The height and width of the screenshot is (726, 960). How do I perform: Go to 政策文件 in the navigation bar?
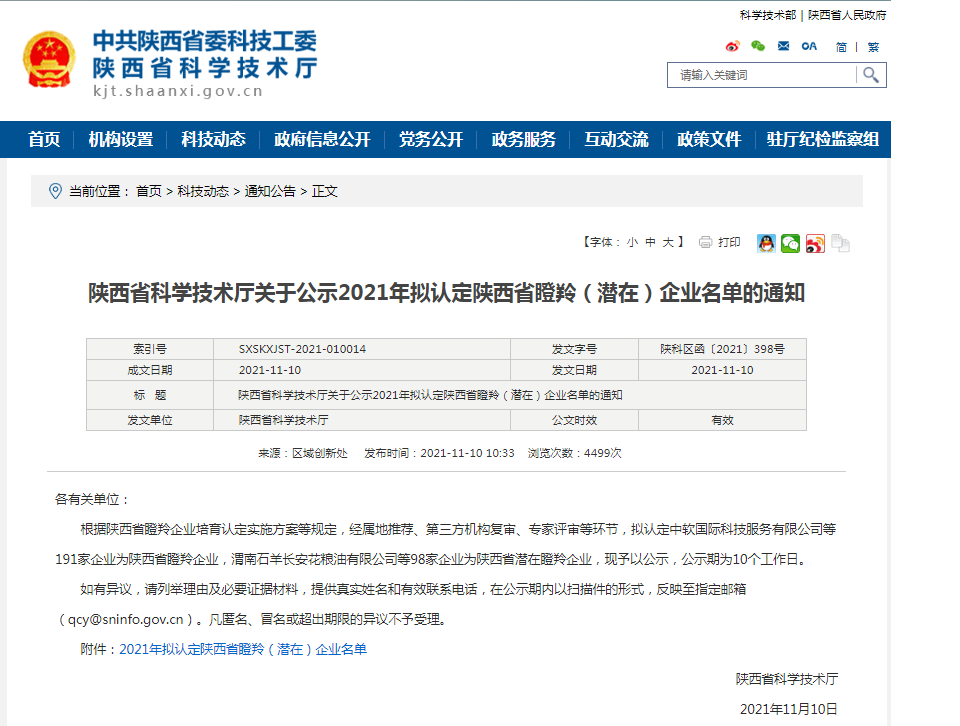point(709,140)
